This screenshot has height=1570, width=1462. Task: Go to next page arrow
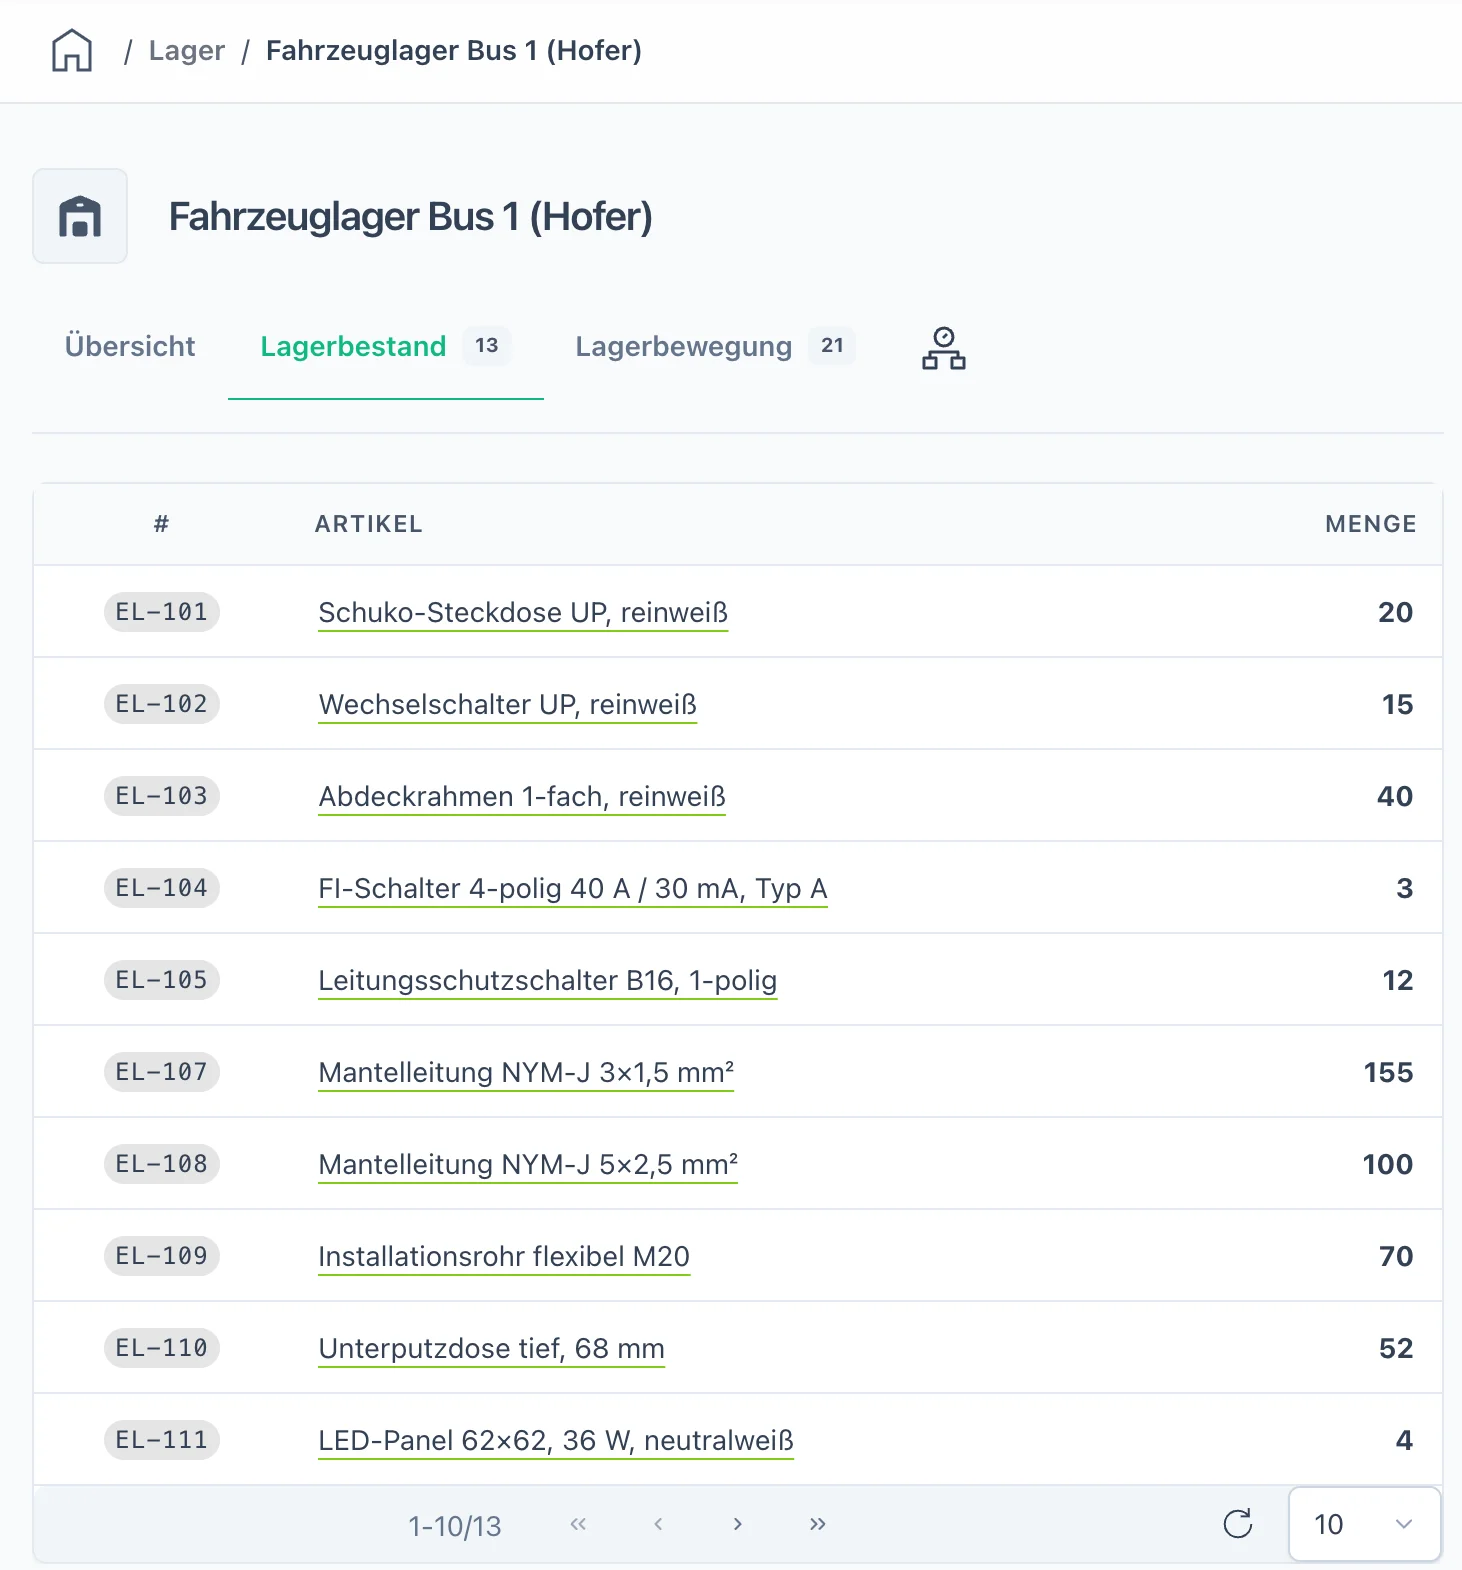click(x=738, y=1524)
